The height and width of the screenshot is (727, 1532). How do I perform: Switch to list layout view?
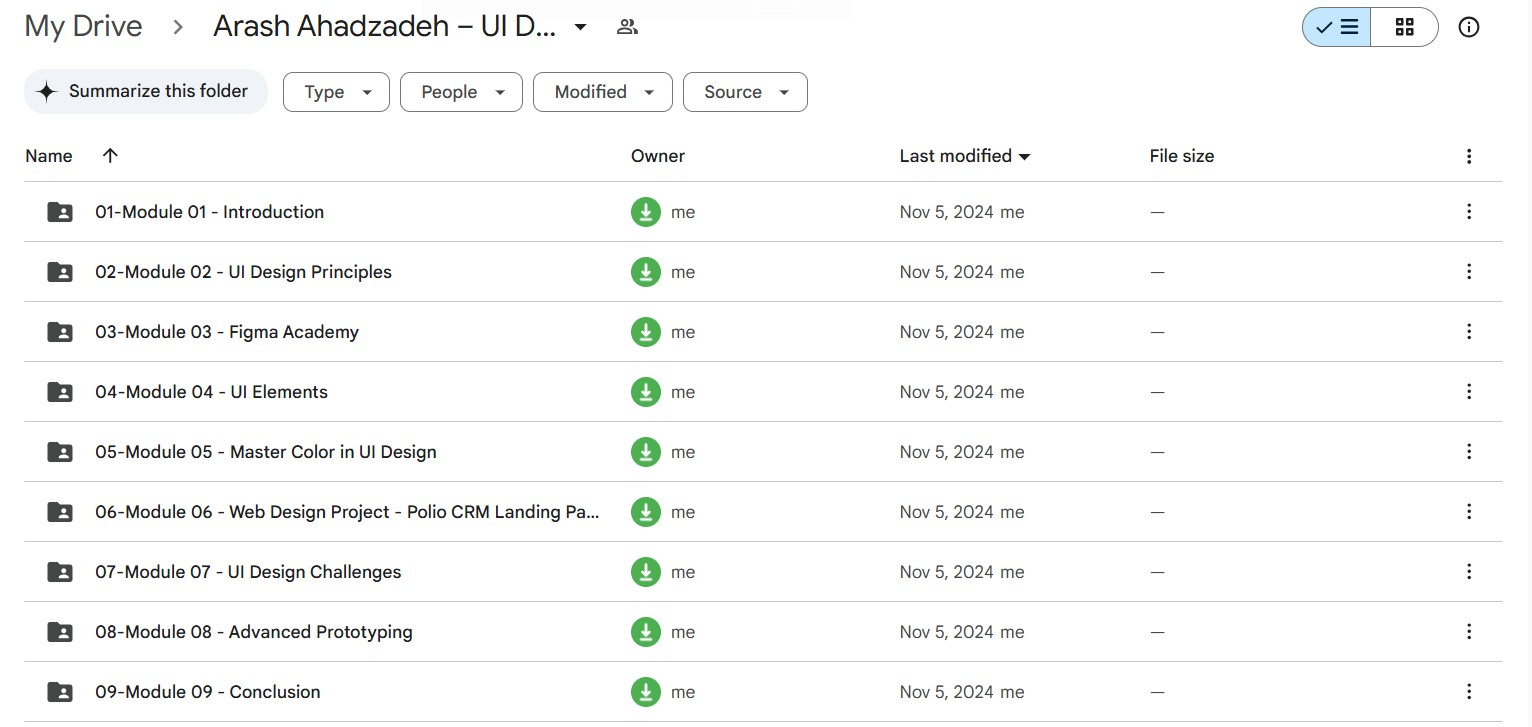pos(1336,27)
